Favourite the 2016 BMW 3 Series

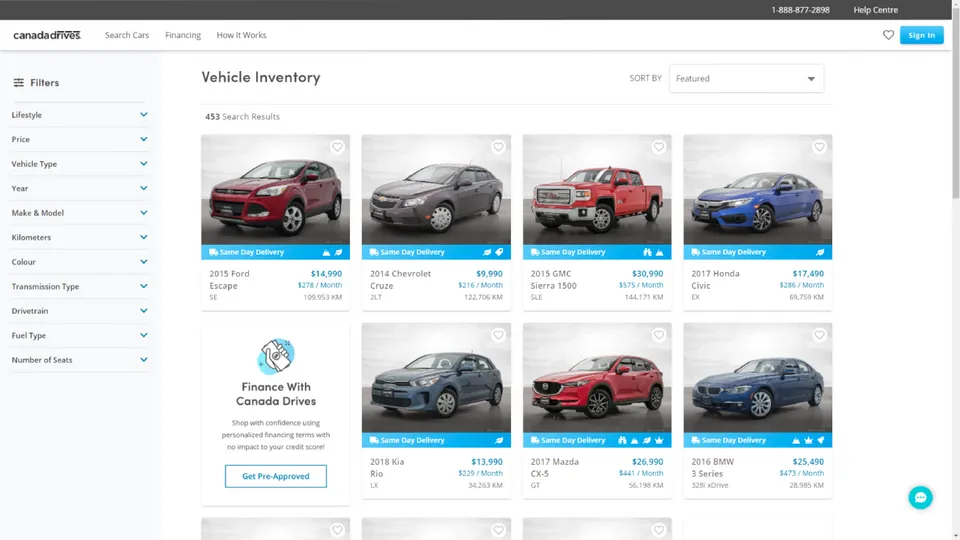[819, 335]
